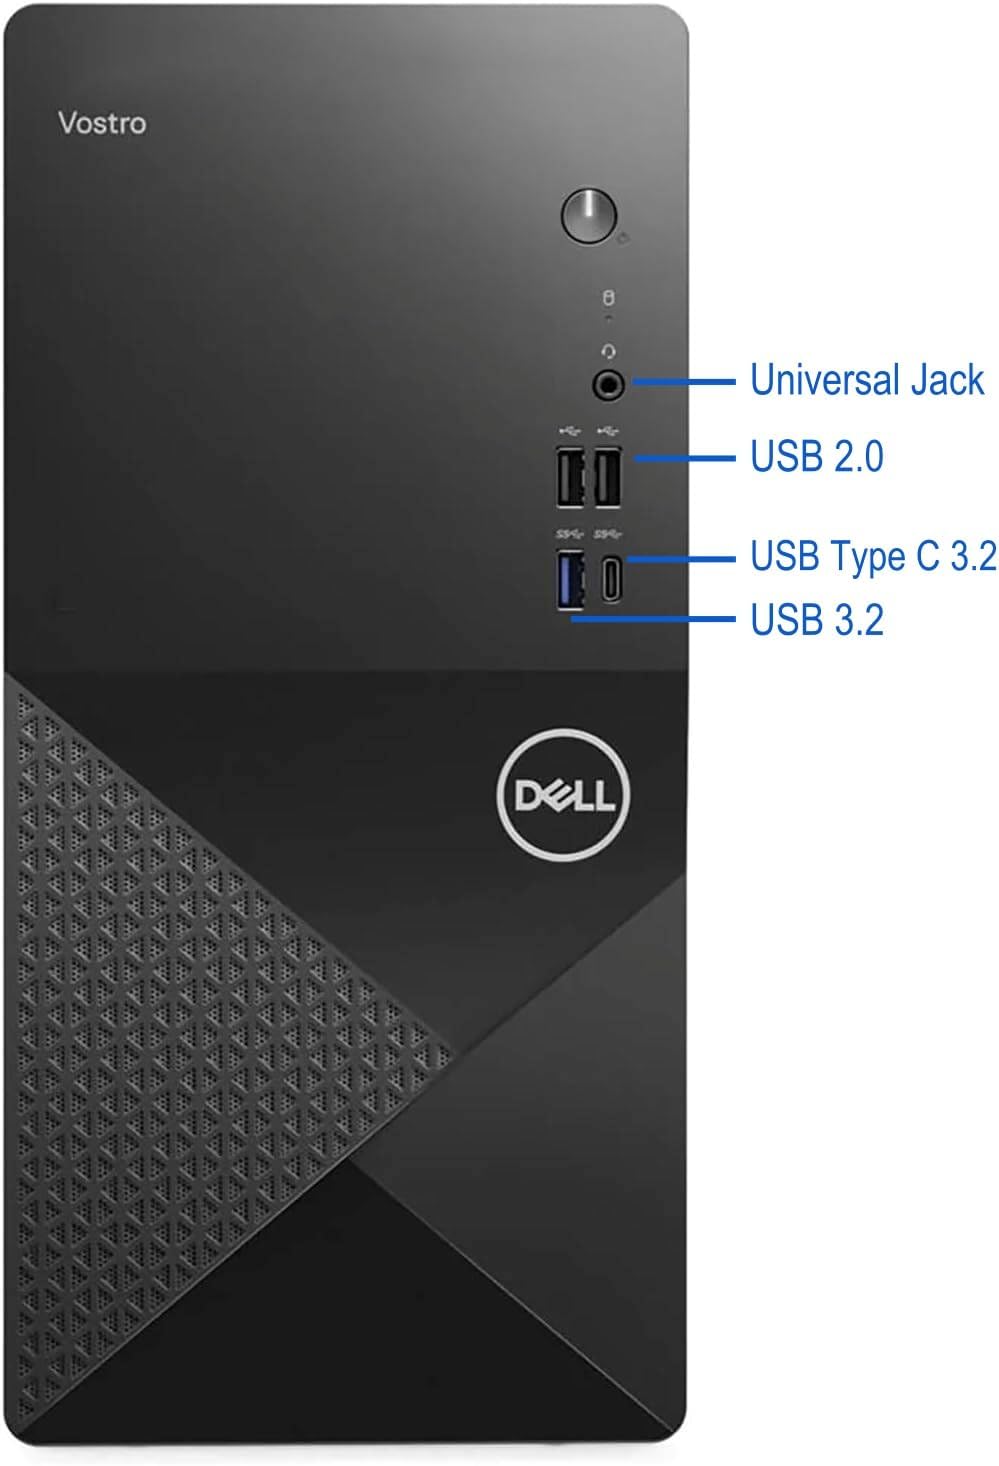Click the hard drive activity icon

pos(609,298)
